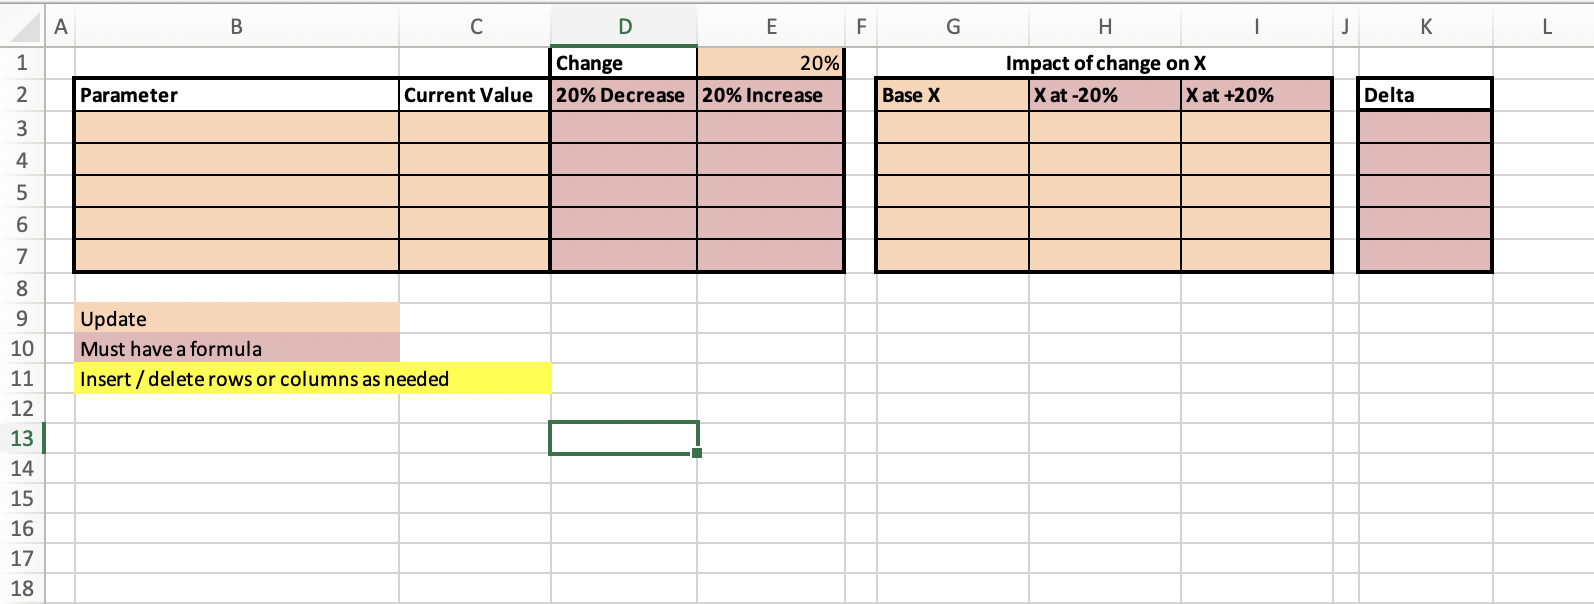Select the entire column D header
This screenshot has width=1594, height=604.
tap(624, 27)
